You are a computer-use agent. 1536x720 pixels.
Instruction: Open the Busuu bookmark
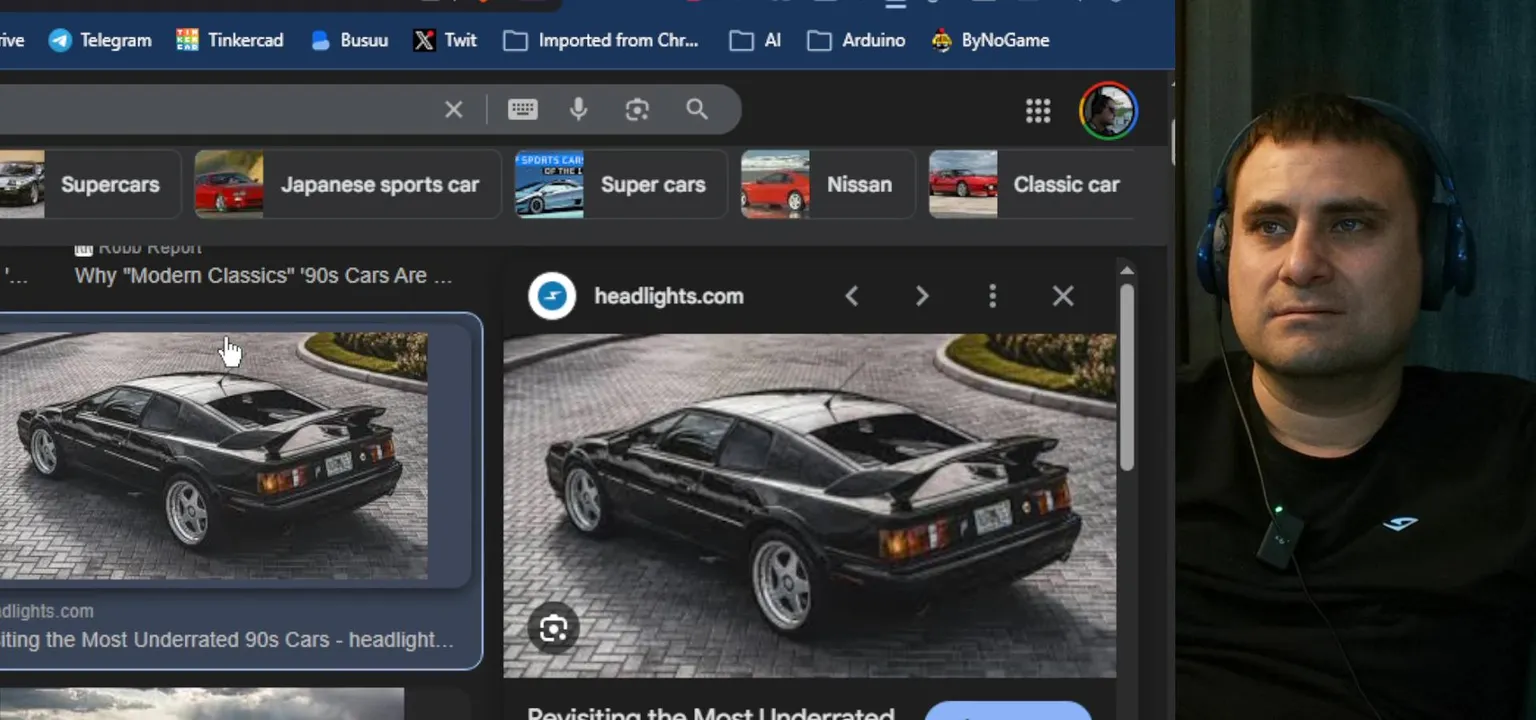349,40
